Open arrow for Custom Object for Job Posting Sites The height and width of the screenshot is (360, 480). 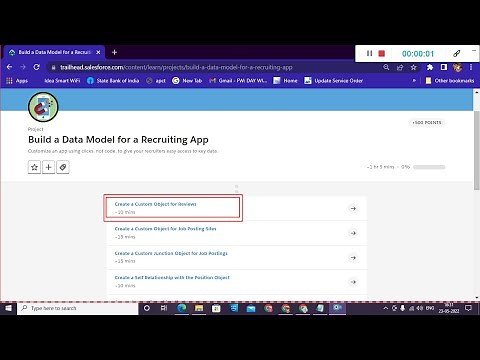pos(353,233)
